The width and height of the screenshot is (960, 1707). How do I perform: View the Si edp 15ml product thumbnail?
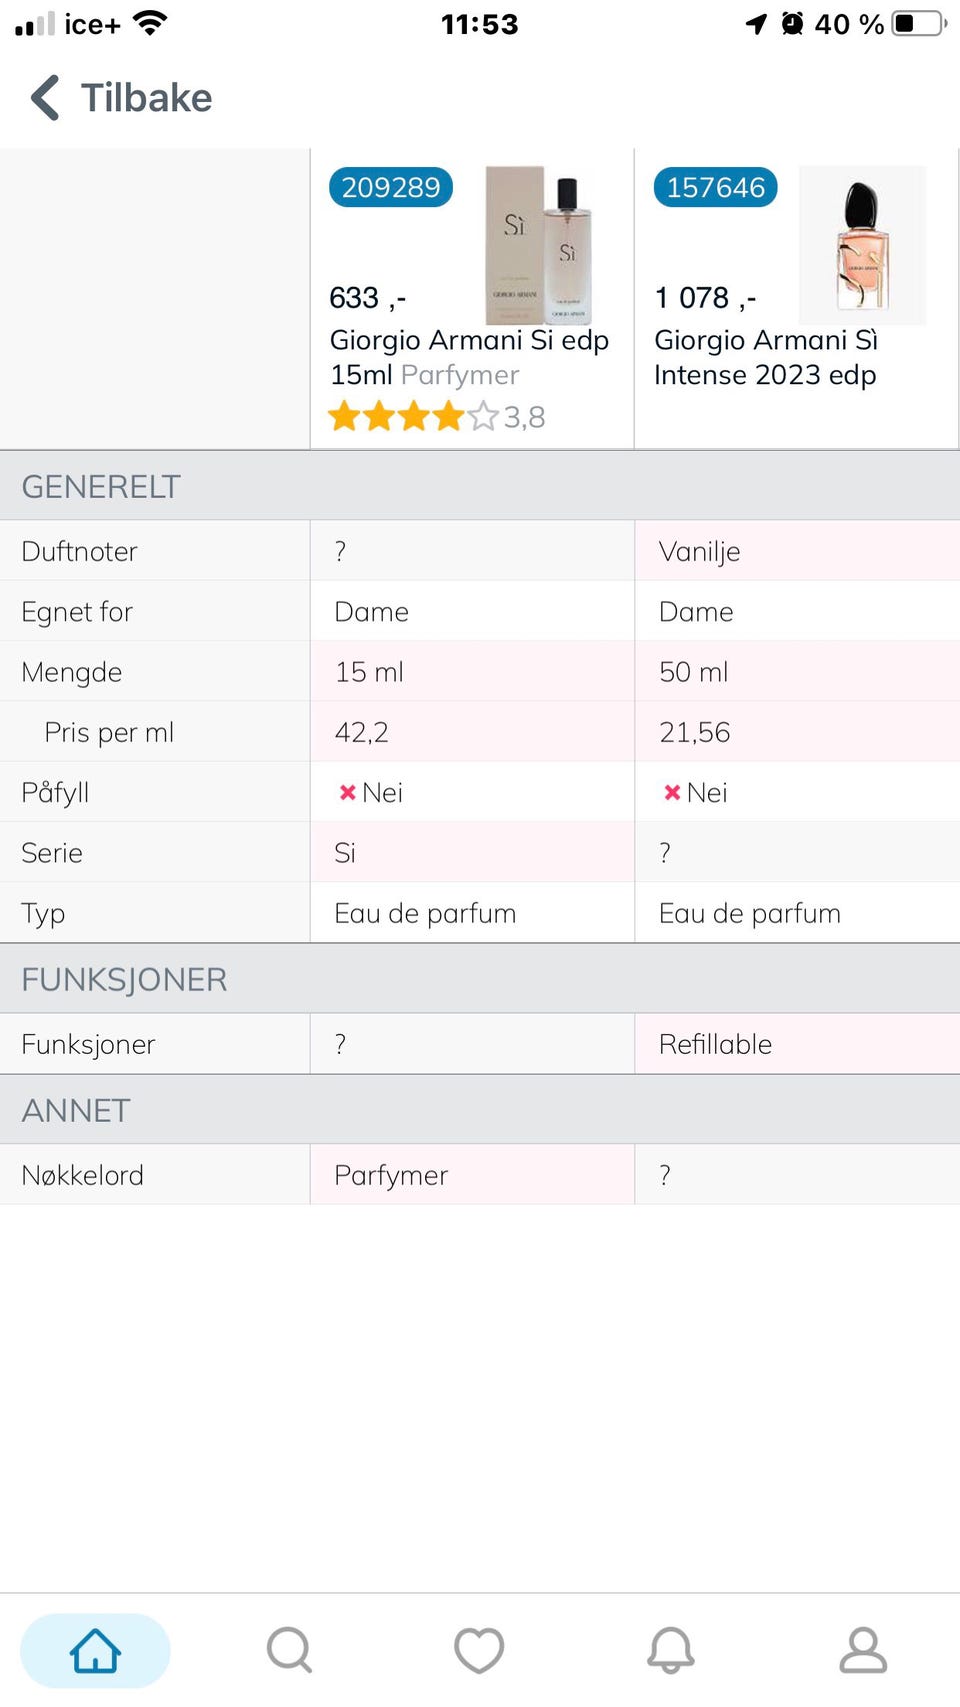point(540,245)
